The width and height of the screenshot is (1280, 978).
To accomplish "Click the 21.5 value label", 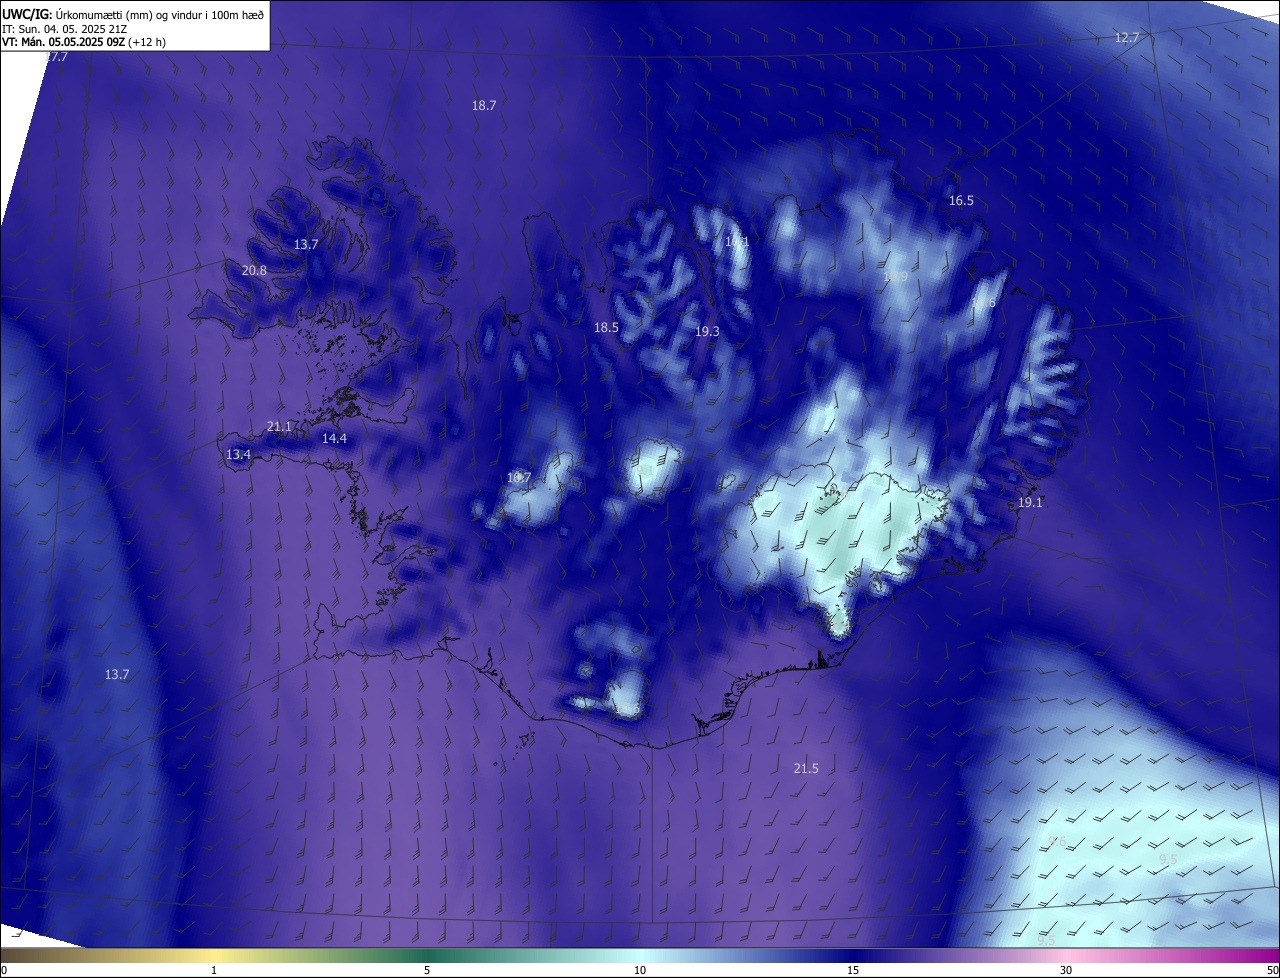I will tap(806, 769).
